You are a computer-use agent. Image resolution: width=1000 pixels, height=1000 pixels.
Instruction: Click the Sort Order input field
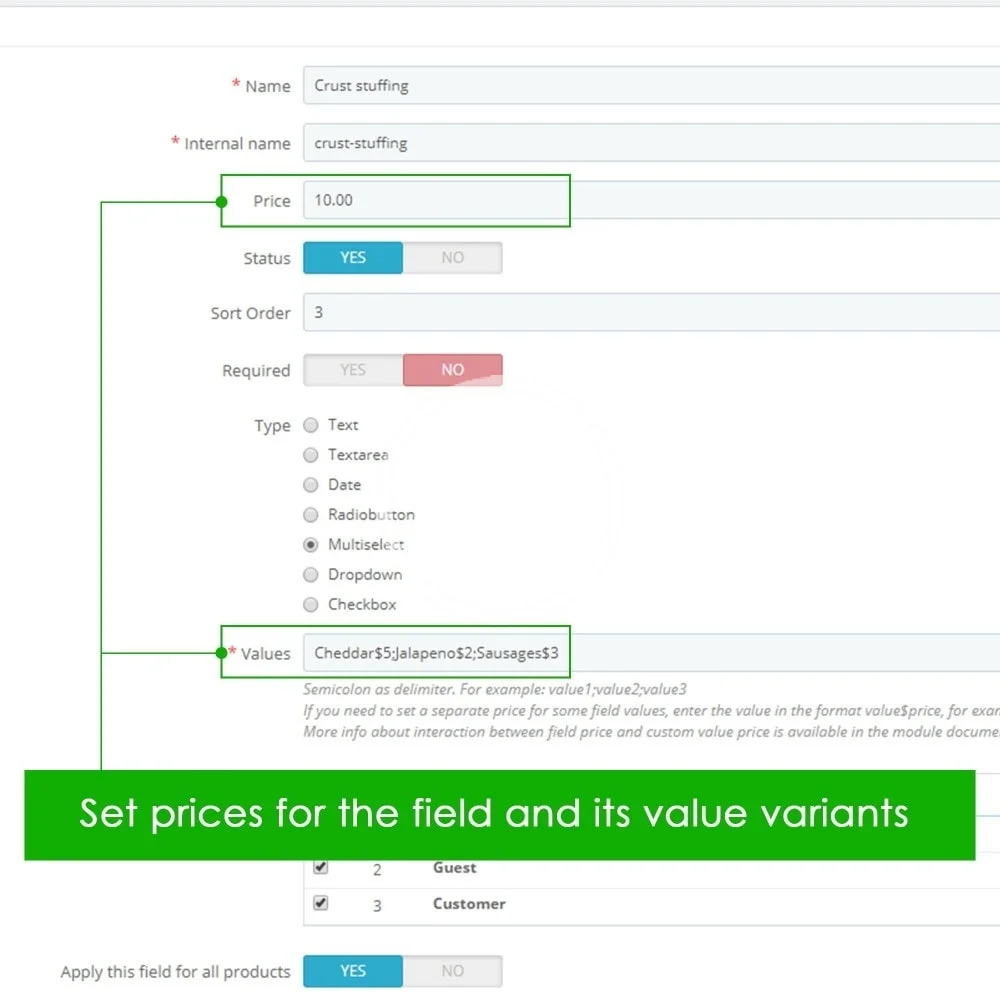point(650,312)
